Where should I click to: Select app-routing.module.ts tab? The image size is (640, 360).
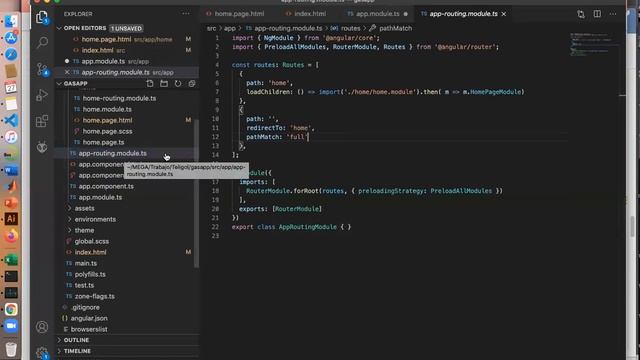pyautogui.click(x=463, y=14)
